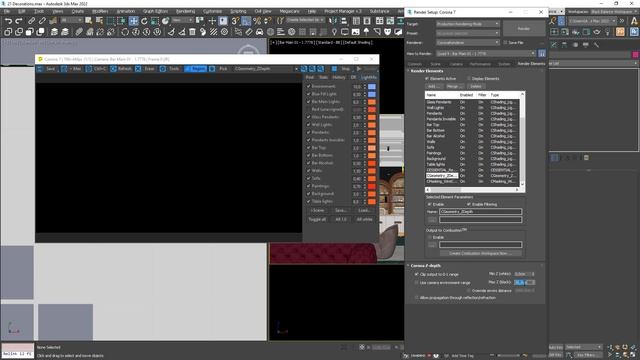This screenshot has width=640, height=360.
Task: Switch to the Performance tab in Render Setup
Action: tap(480, 64)
